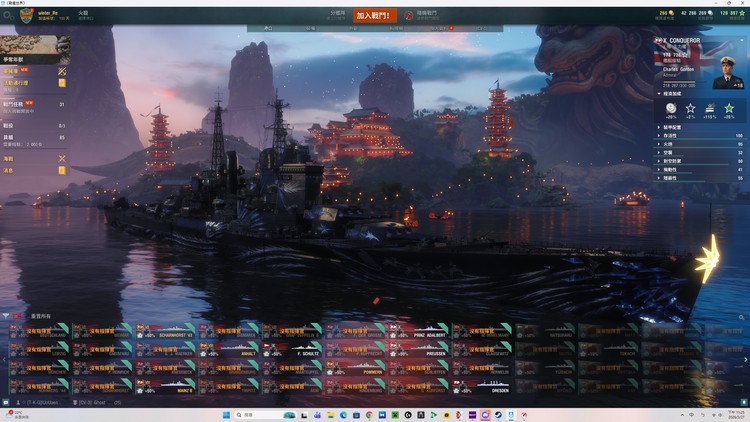Viewport: 750px width, 422px height.
Task: Open the 分艦隊 division tab at top
Action: [338, 15]
